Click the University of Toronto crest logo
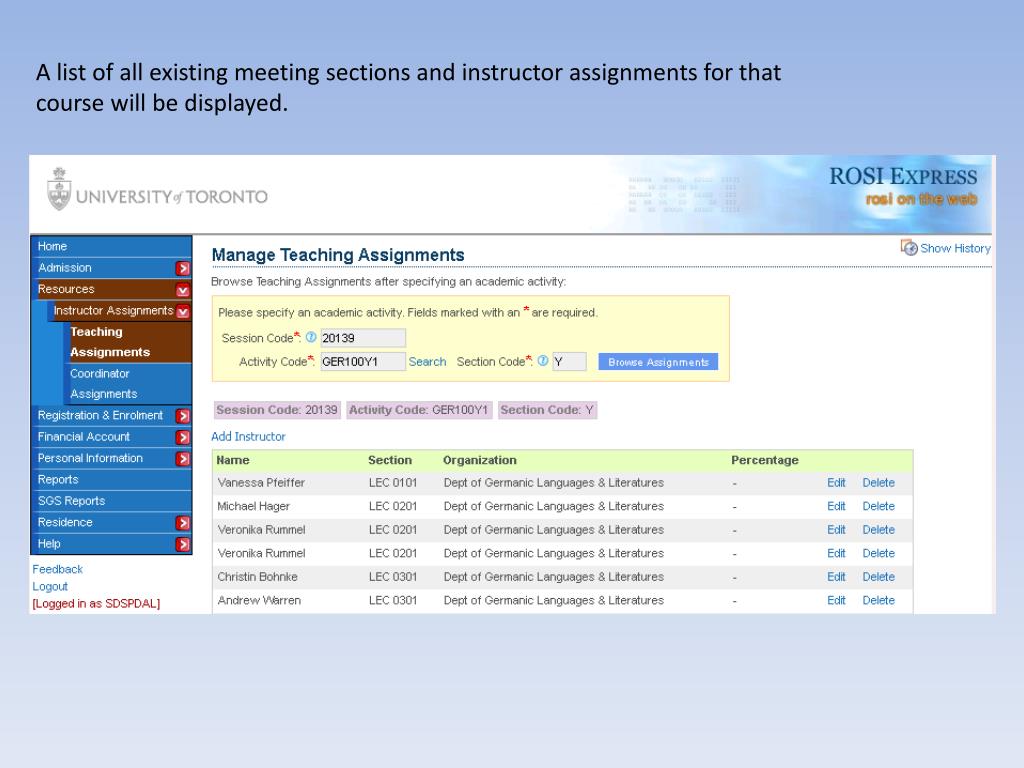 coord(59,189)
